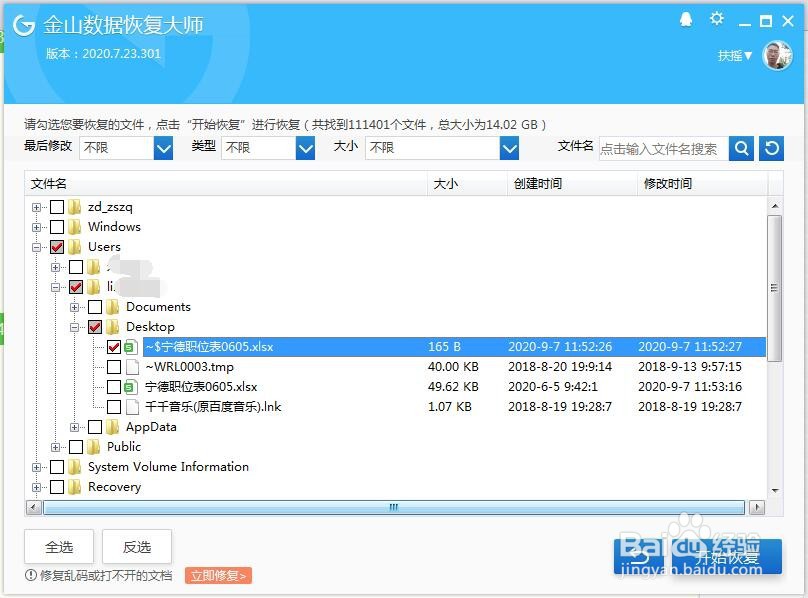
Task: Click the Windows folder icon
Action: [75, 227]
